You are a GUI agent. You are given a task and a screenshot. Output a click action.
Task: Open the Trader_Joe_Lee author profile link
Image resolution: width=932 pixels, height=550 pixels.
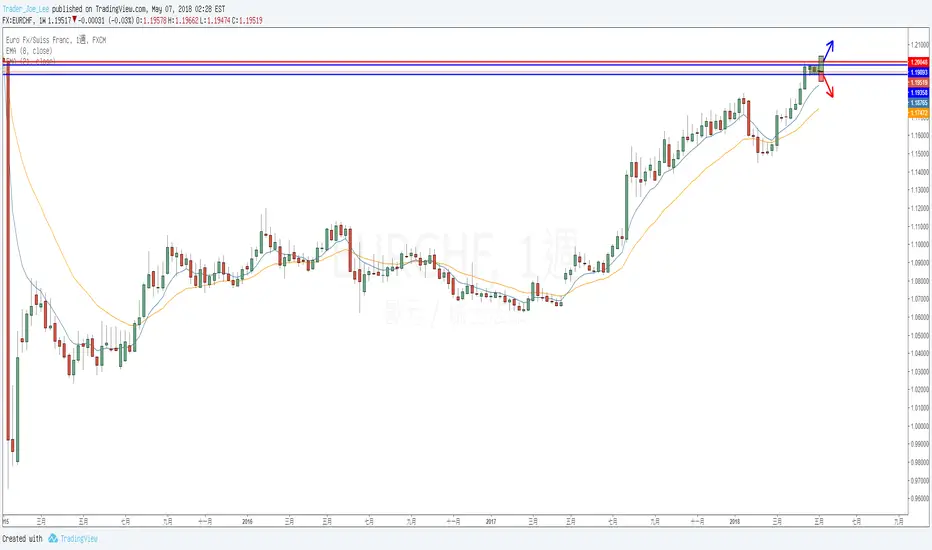pyautogui.click(x=26, y=9)
